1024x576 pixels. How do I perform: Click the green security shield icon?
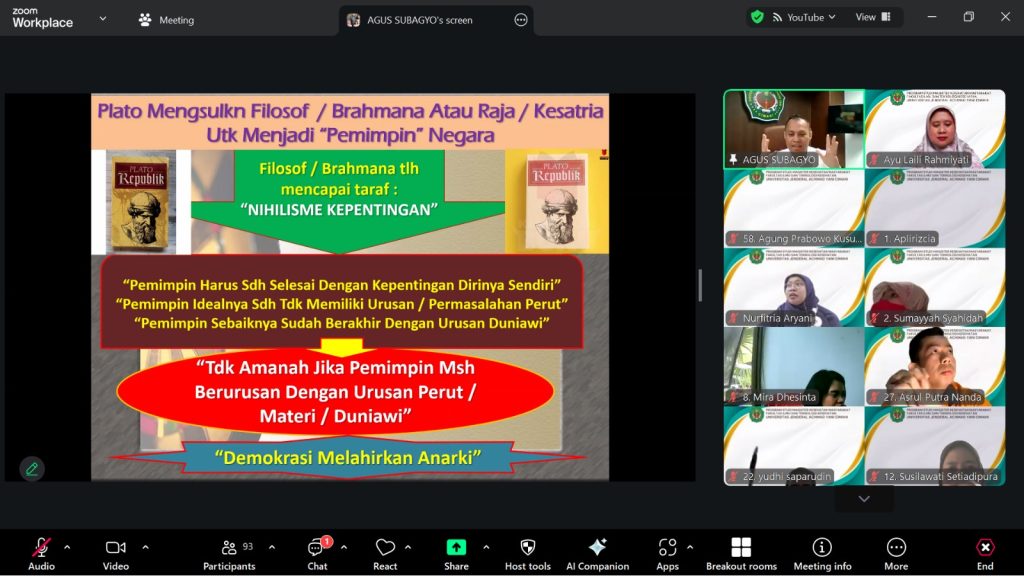pos(757,16)
